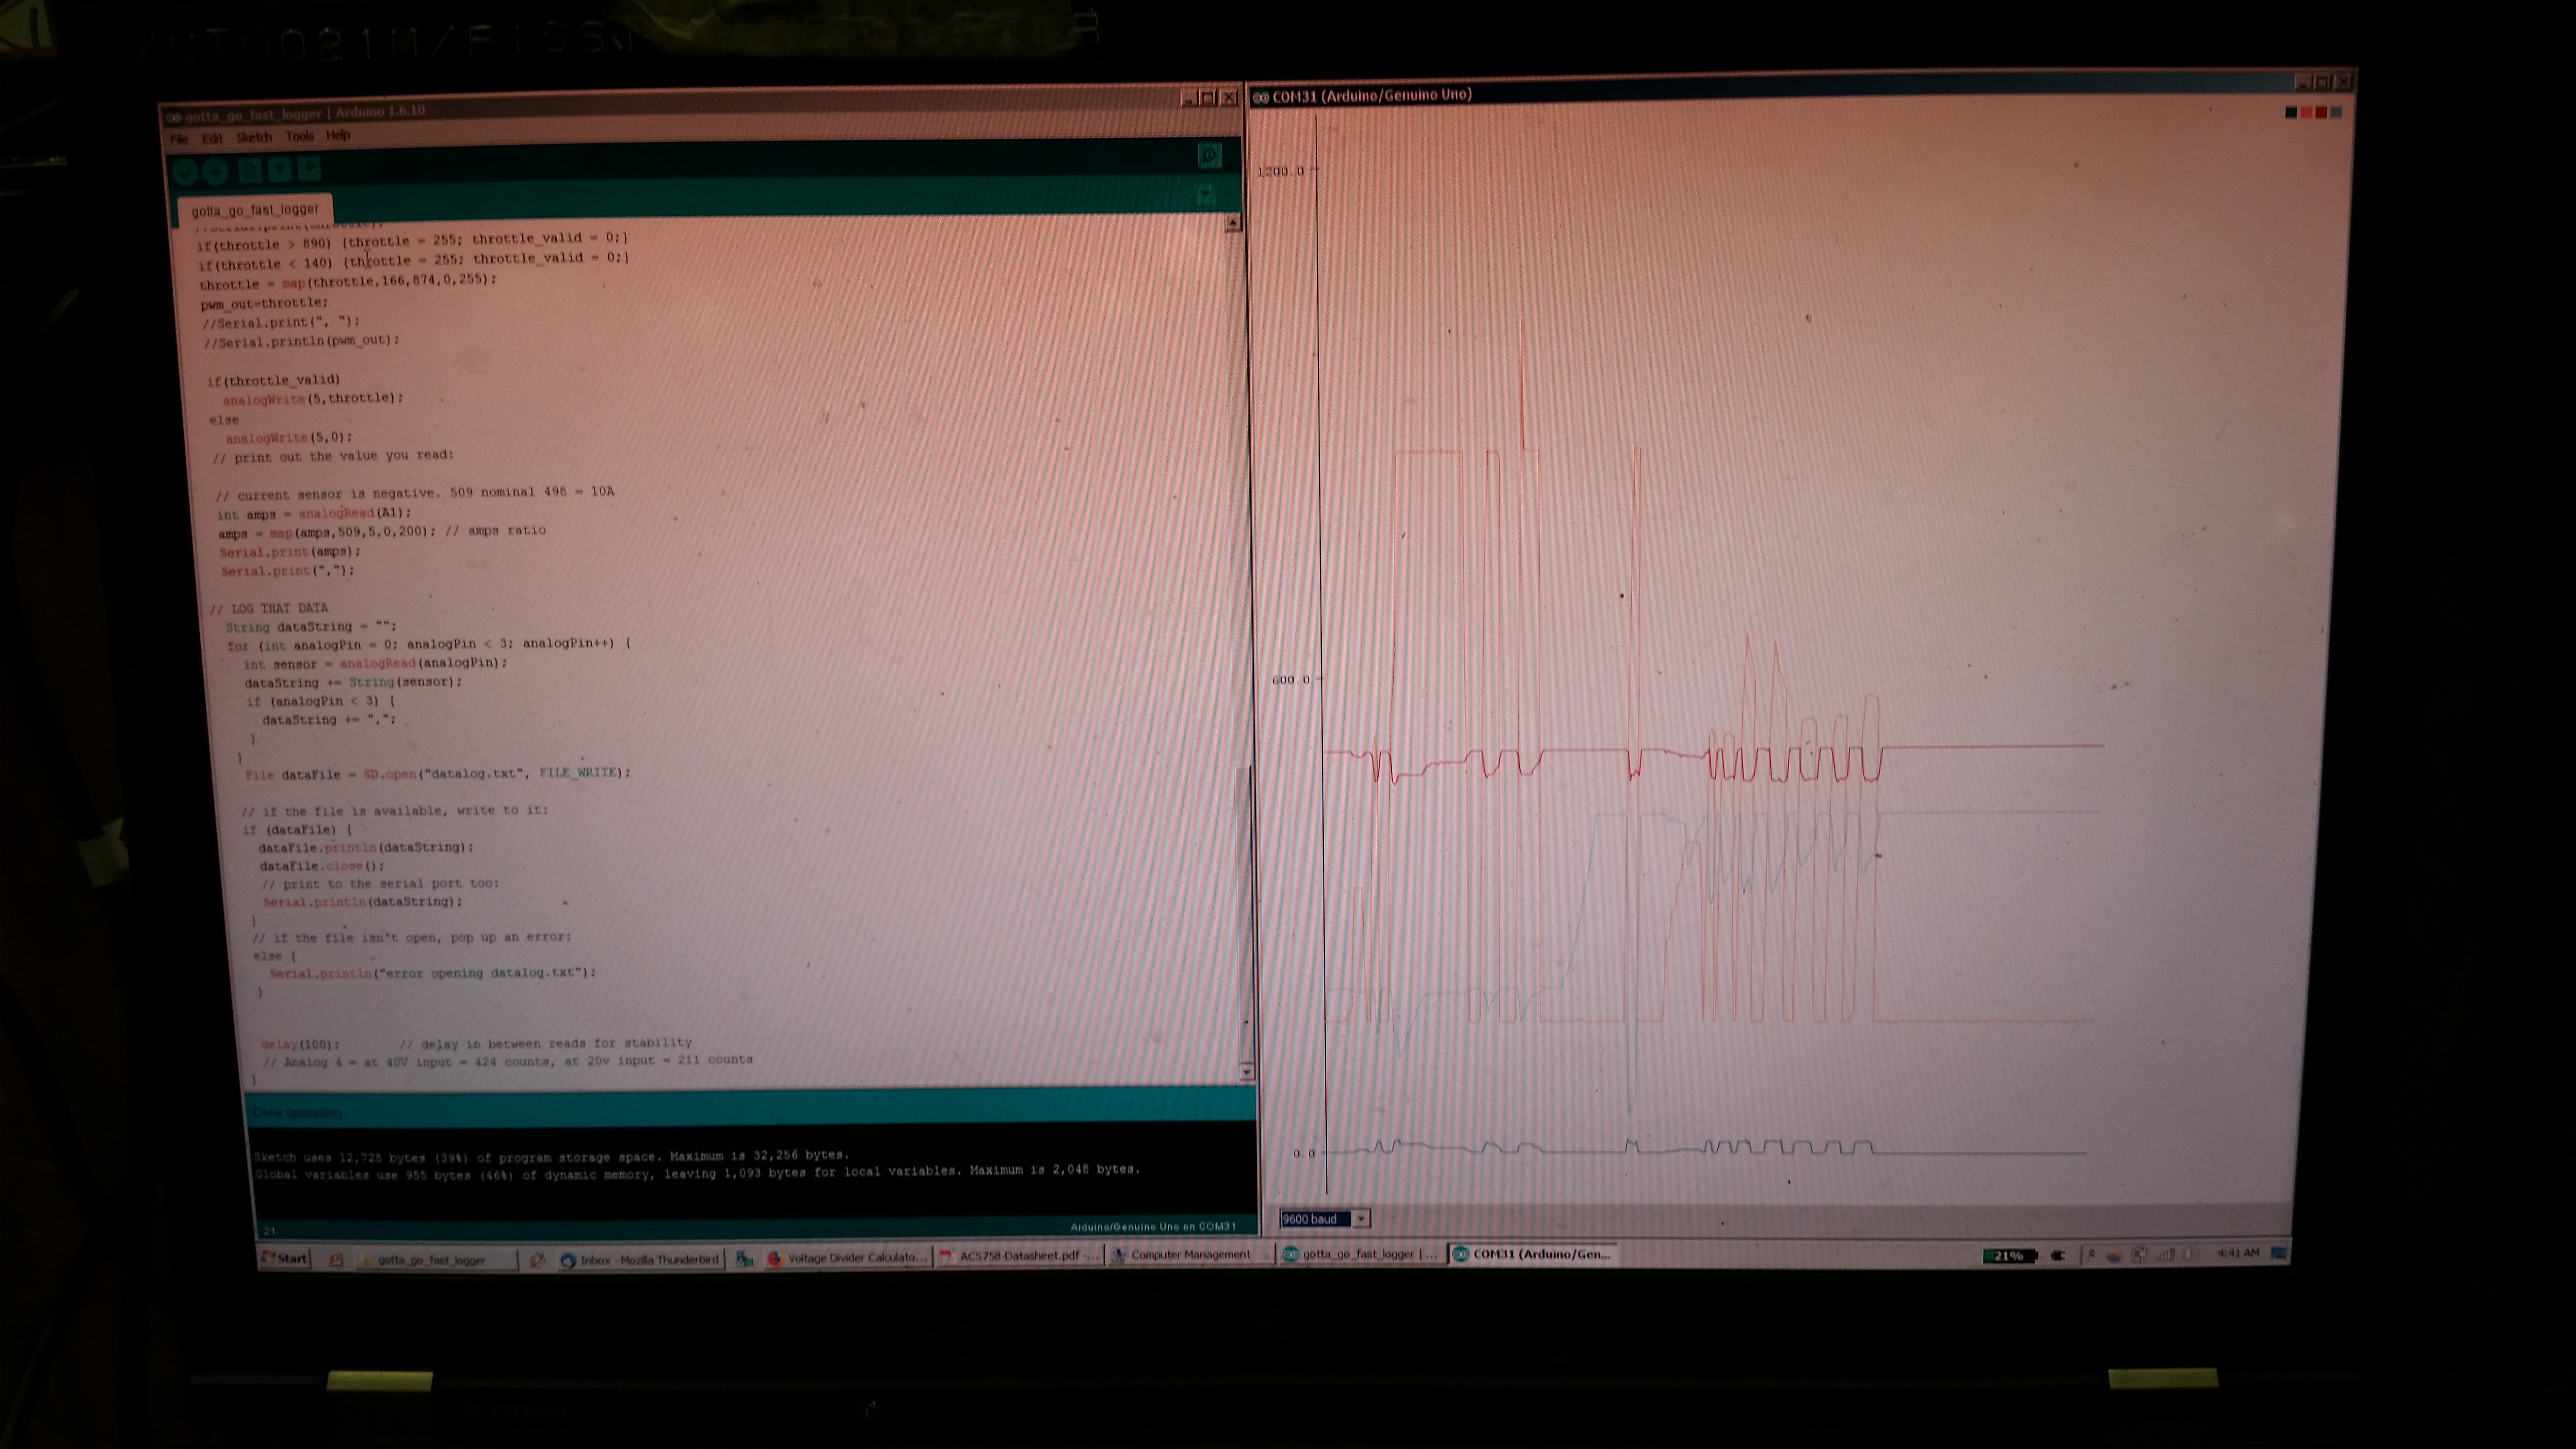
Task: Click the line 'Serial.println("error opening datalog.txt");'
Action: (x=433, y=973)
